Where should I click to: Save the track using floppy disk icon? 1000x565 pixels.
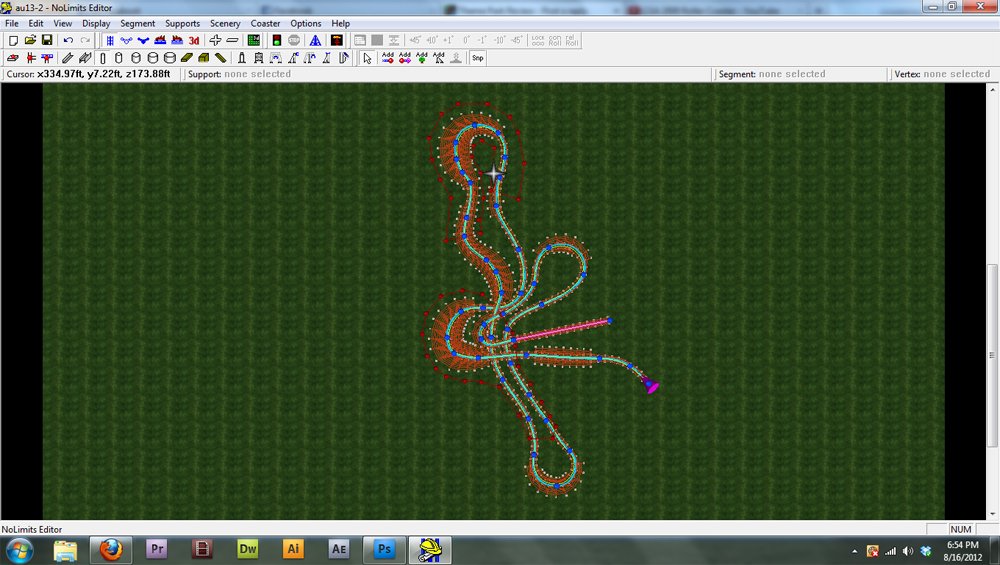(47, 40)
